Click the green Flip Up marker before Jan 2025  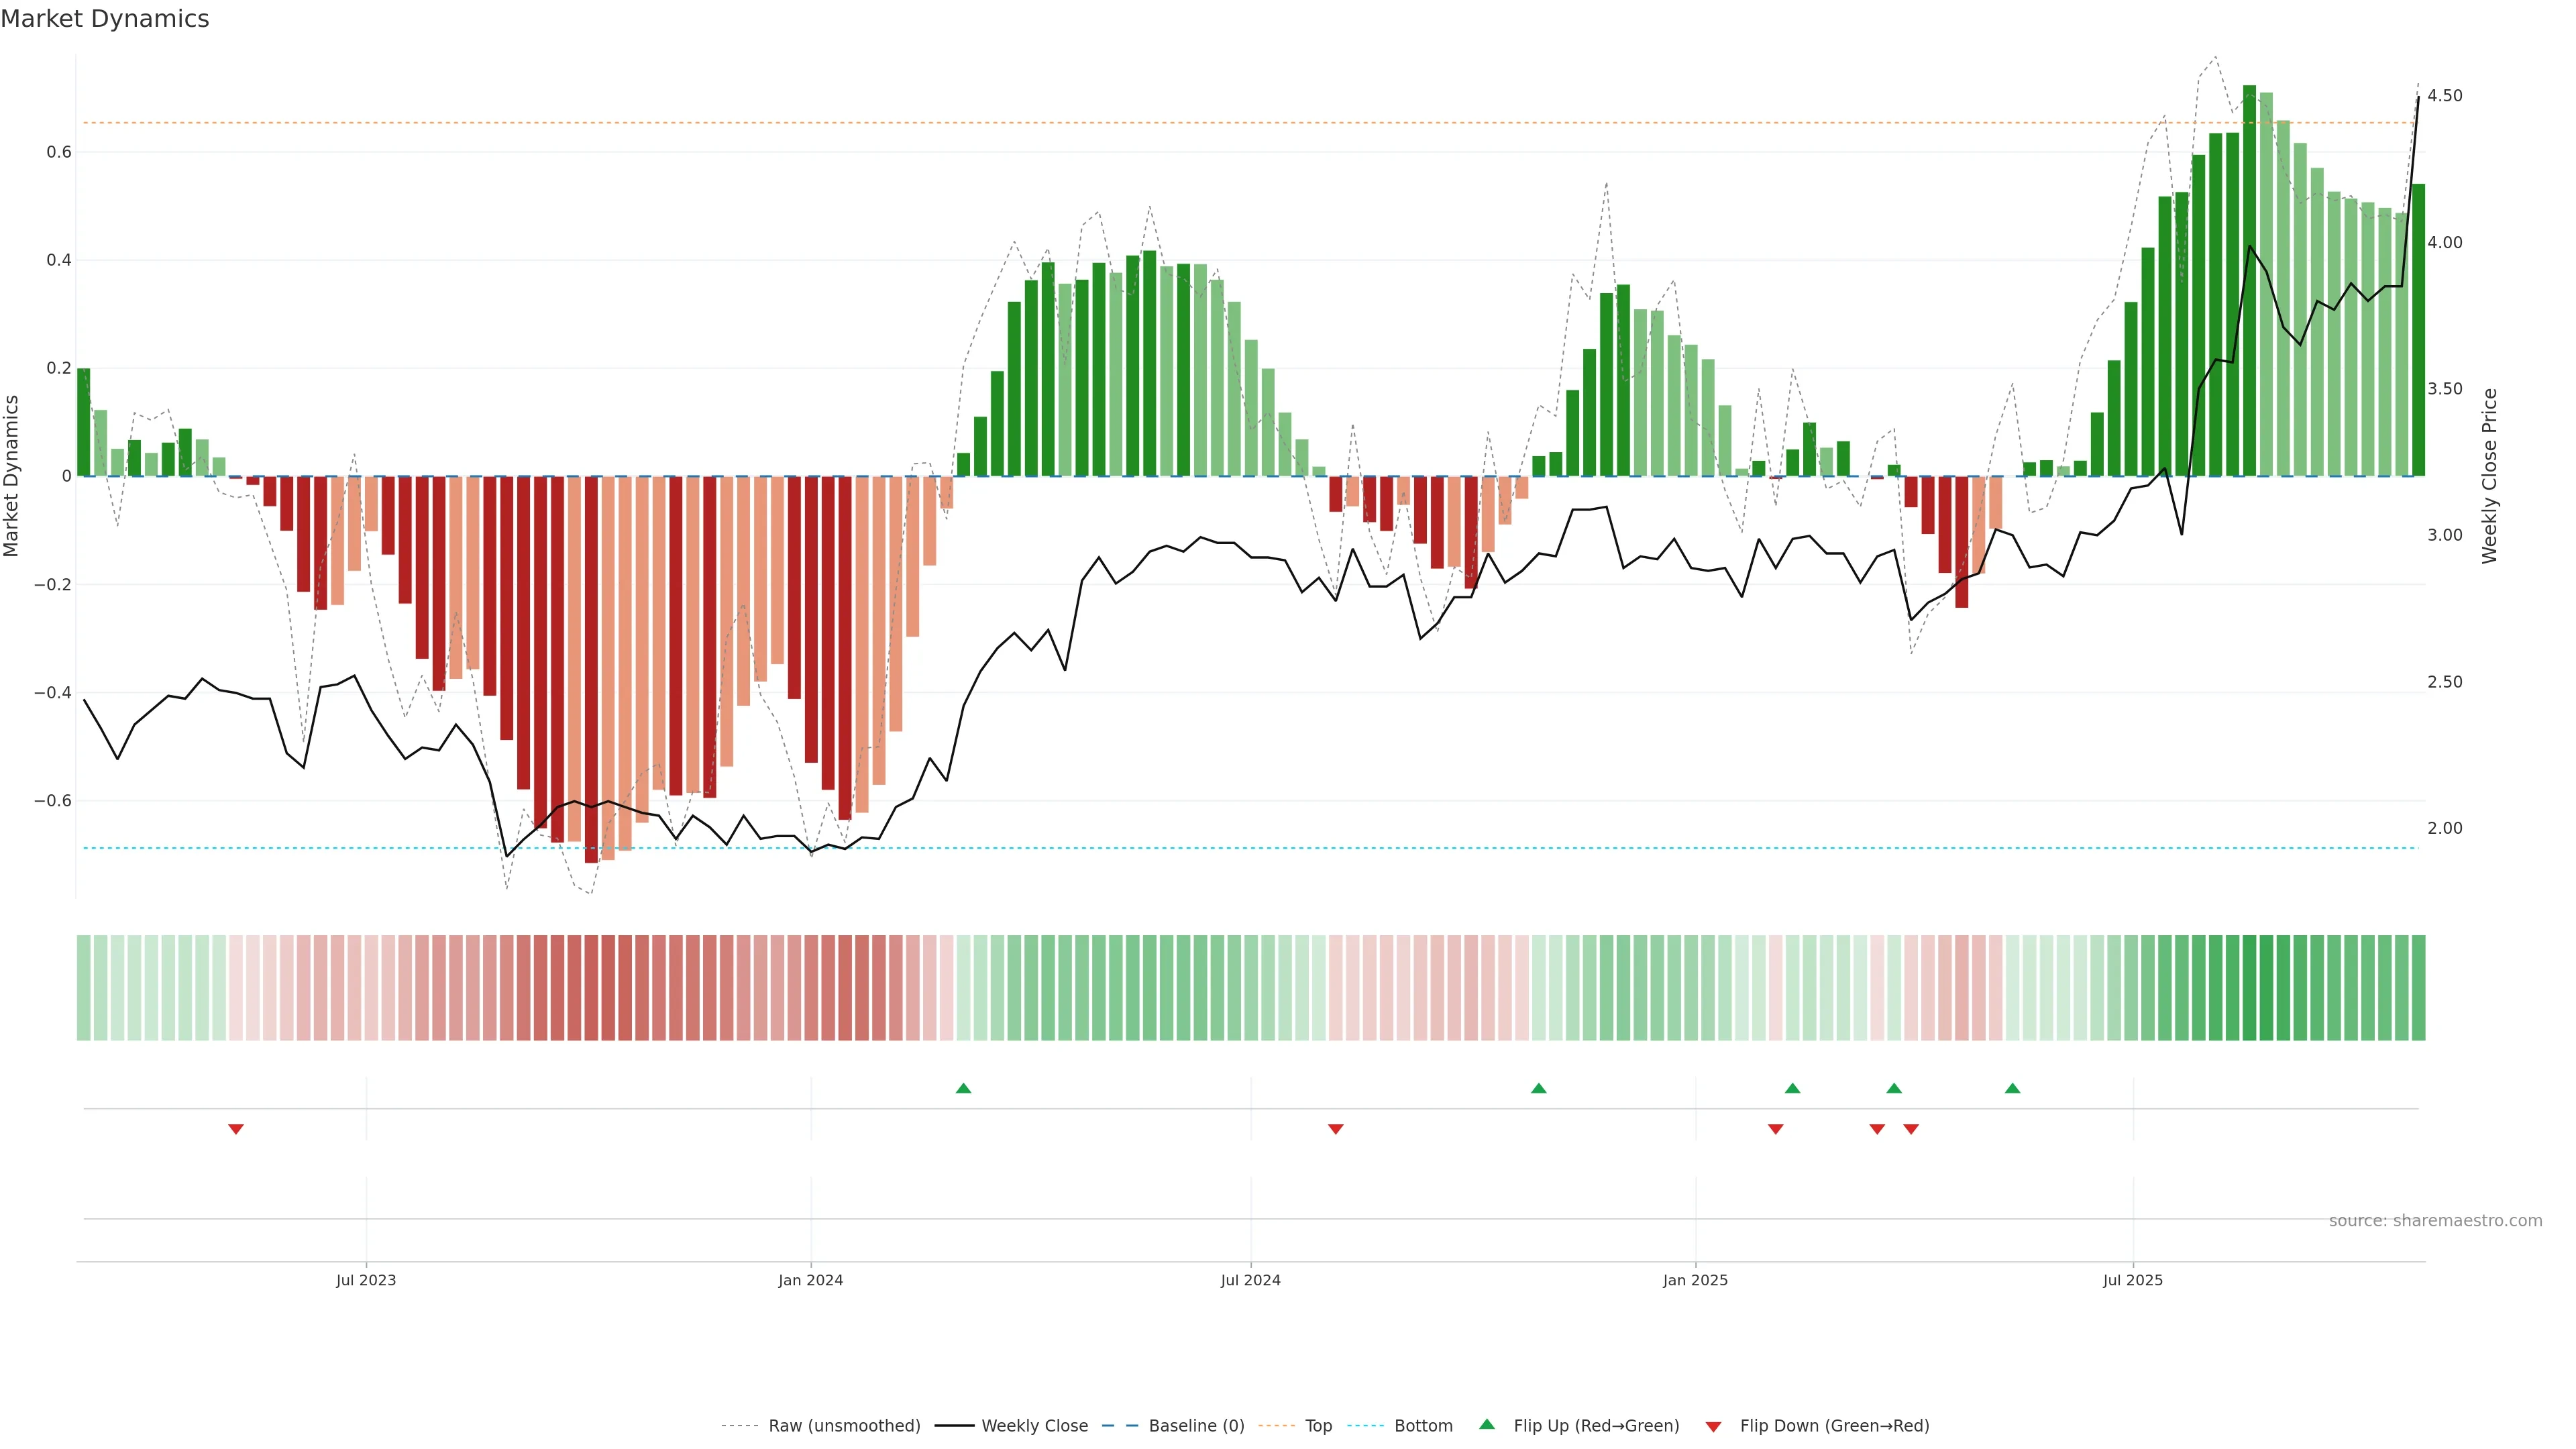pos(1538,1088)
